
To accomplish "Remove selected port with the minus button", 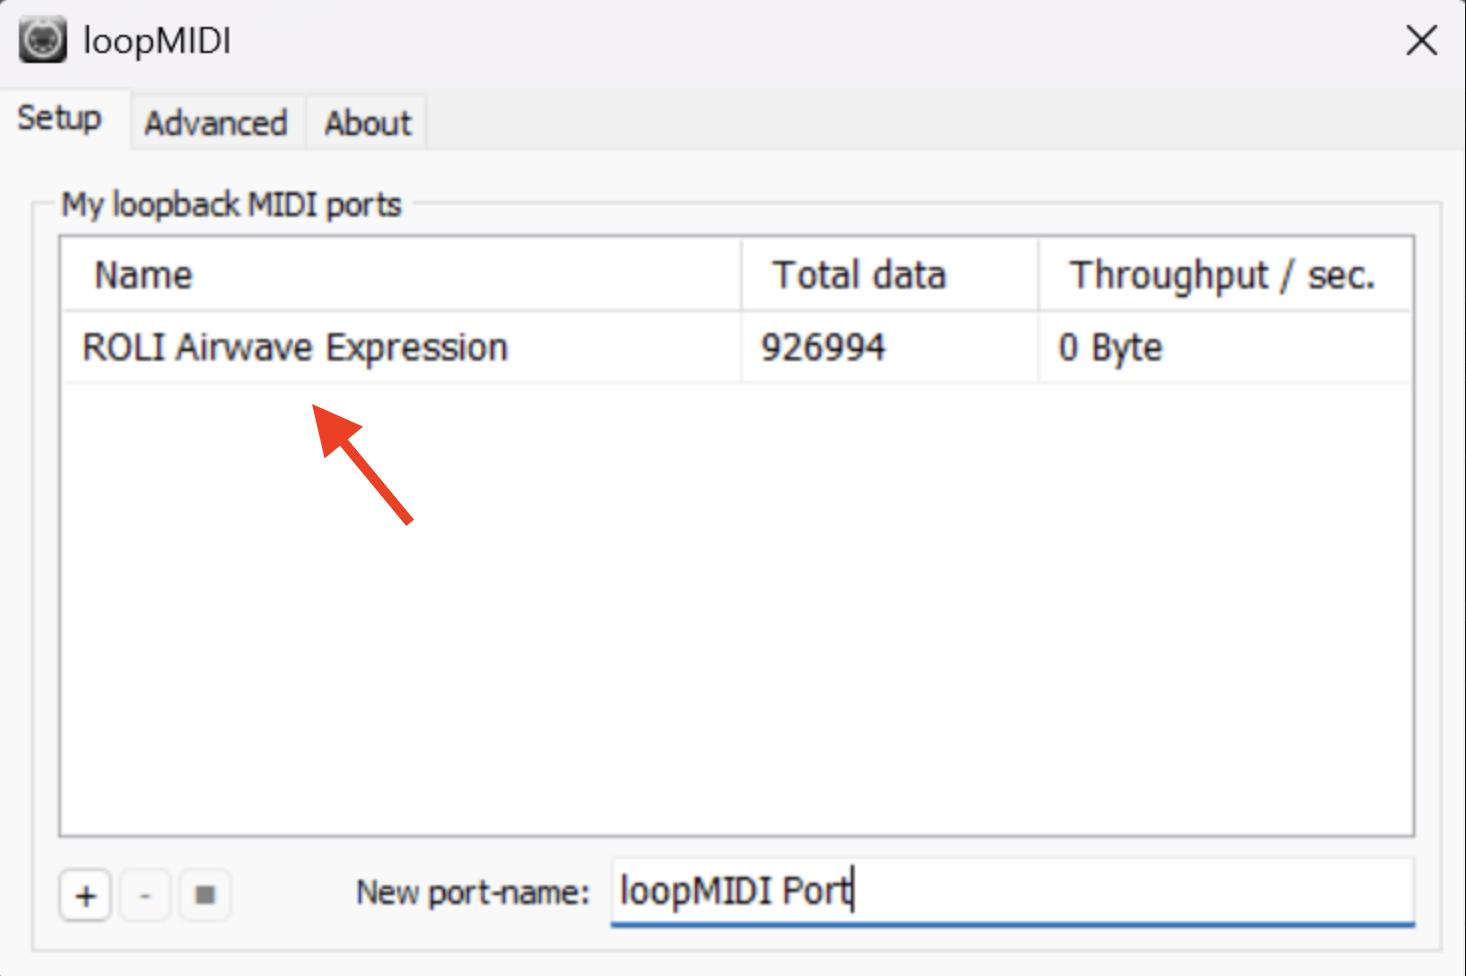I will 145,895.
